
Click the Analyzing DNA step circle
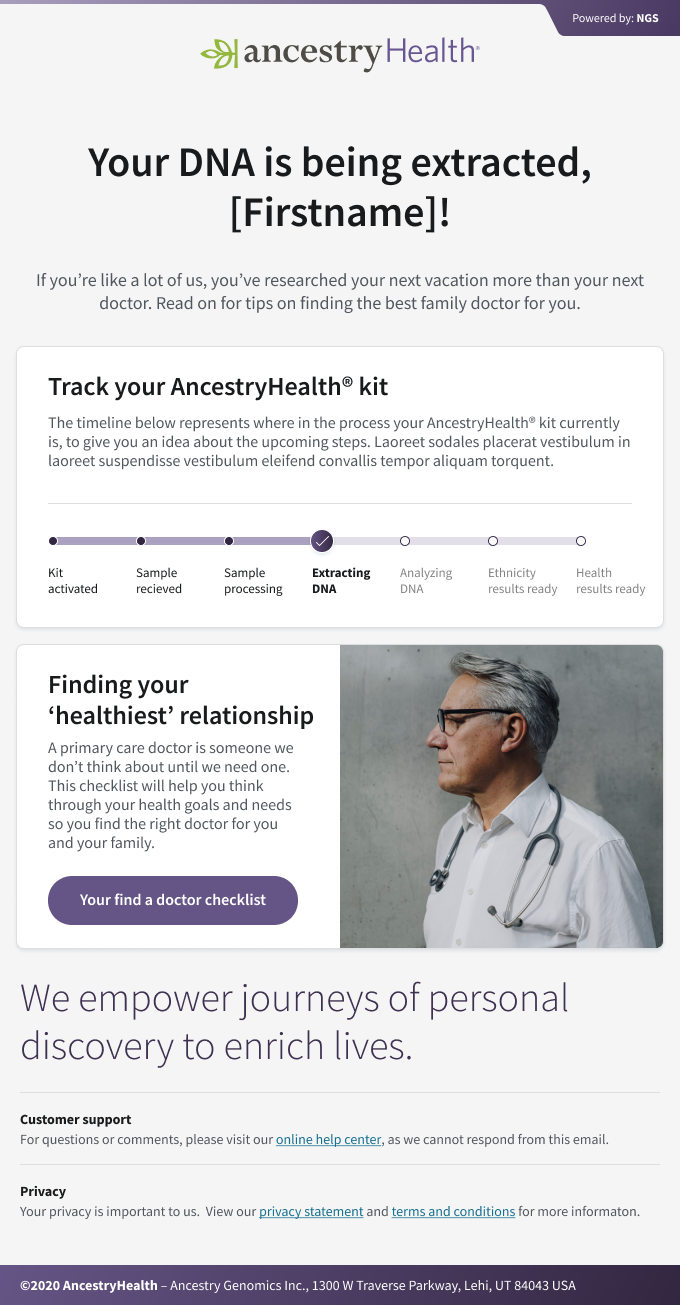coord(405,541)
